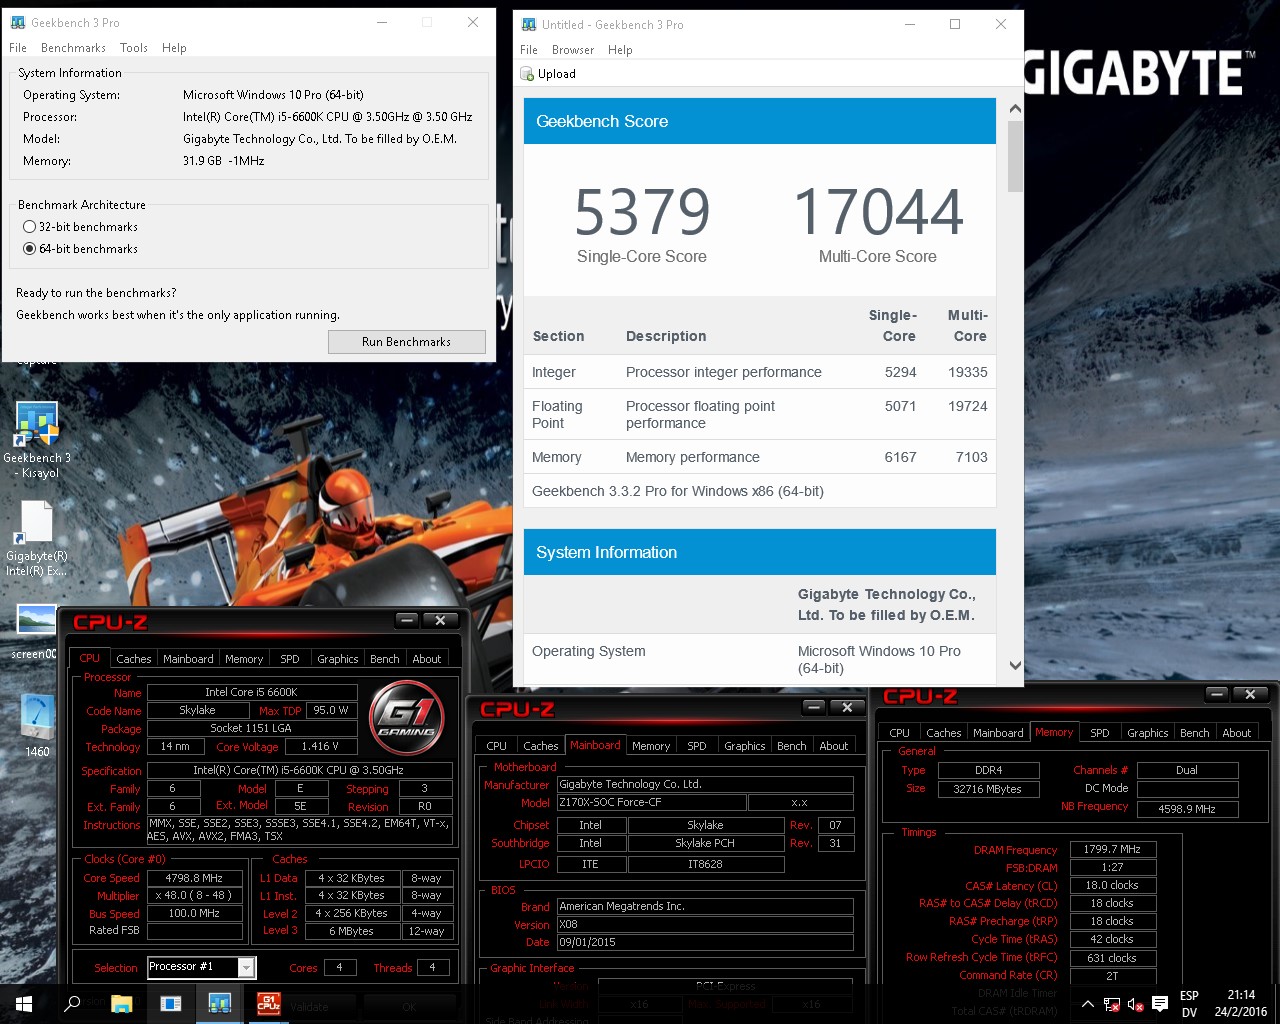Screen dimensions: 1280x1024
Task: Switch to SPD tab in right CPU-Z window
Action: pos(1100,733)
